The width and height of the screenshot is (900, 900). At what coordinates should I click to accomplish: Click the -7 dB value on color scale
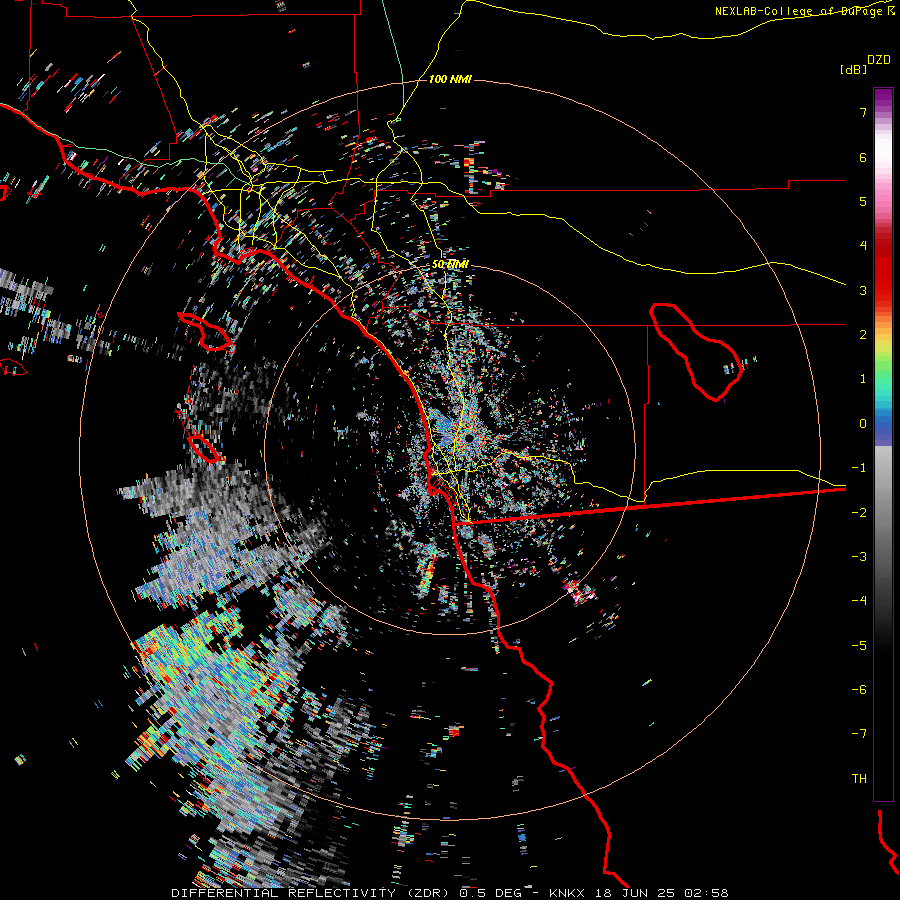(x=859, y=734)
